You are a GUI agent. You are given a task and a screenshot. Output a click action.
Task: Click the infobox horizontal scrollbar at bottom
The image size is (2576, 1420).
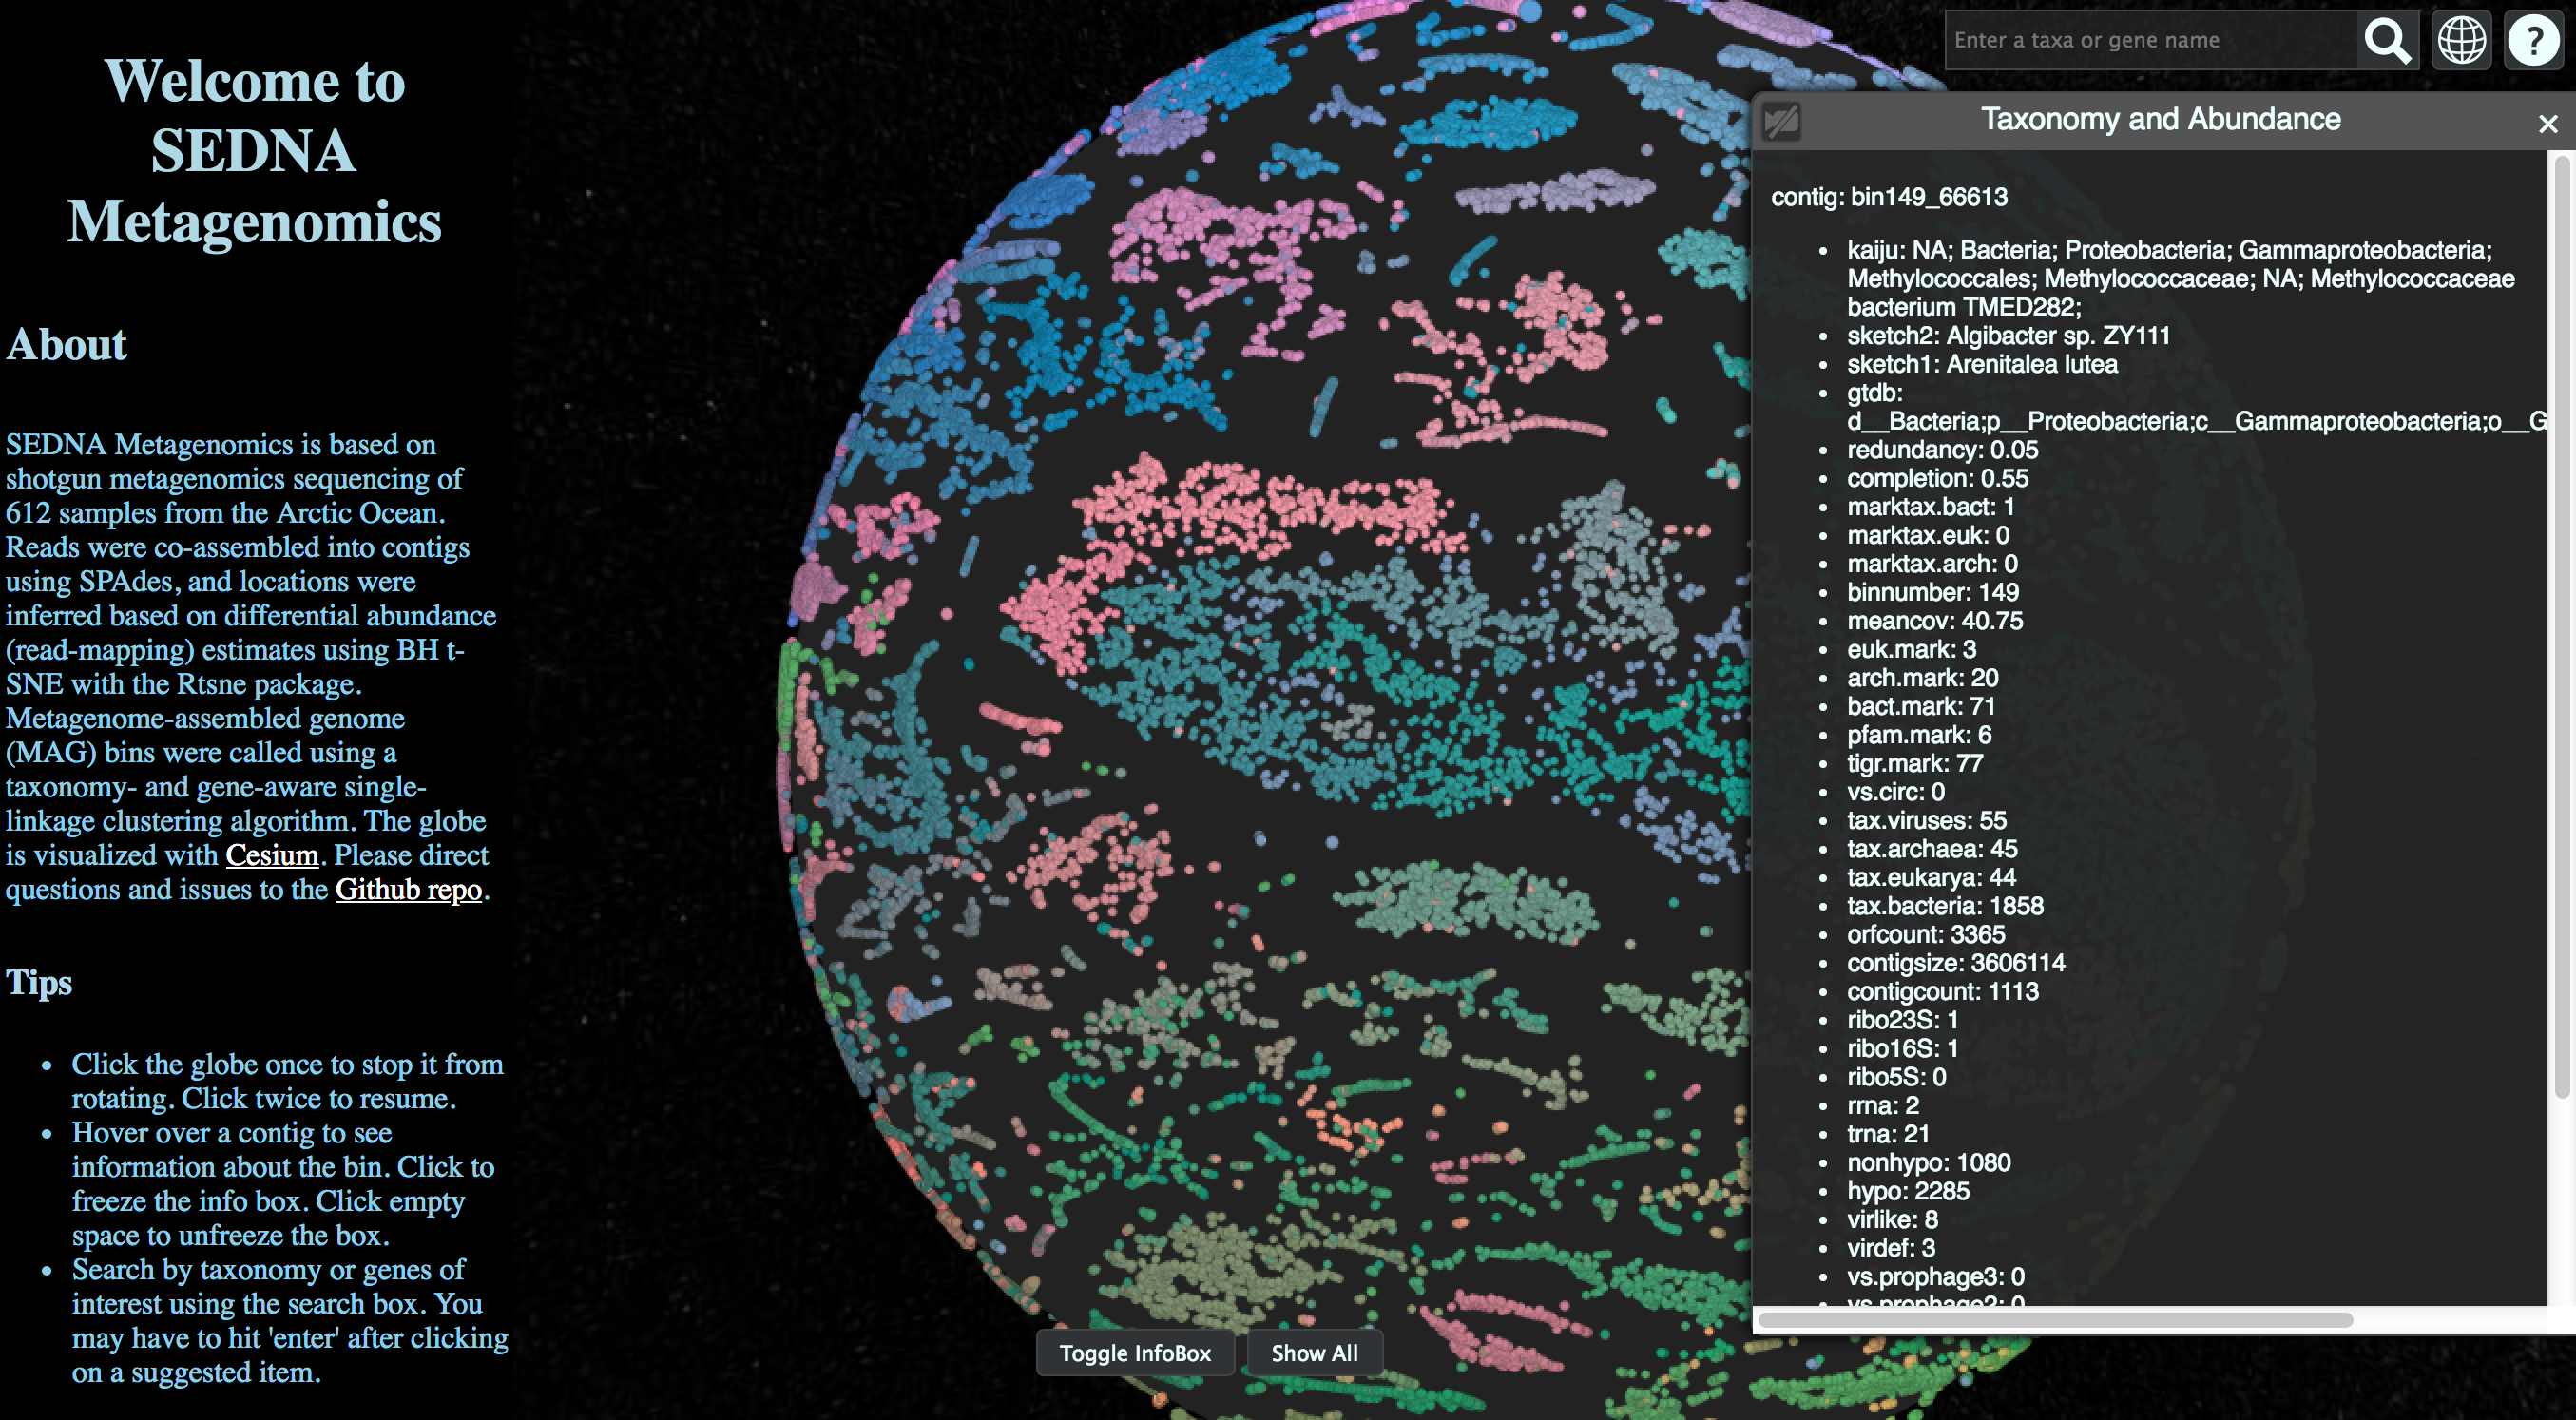coord(2055,1320)
